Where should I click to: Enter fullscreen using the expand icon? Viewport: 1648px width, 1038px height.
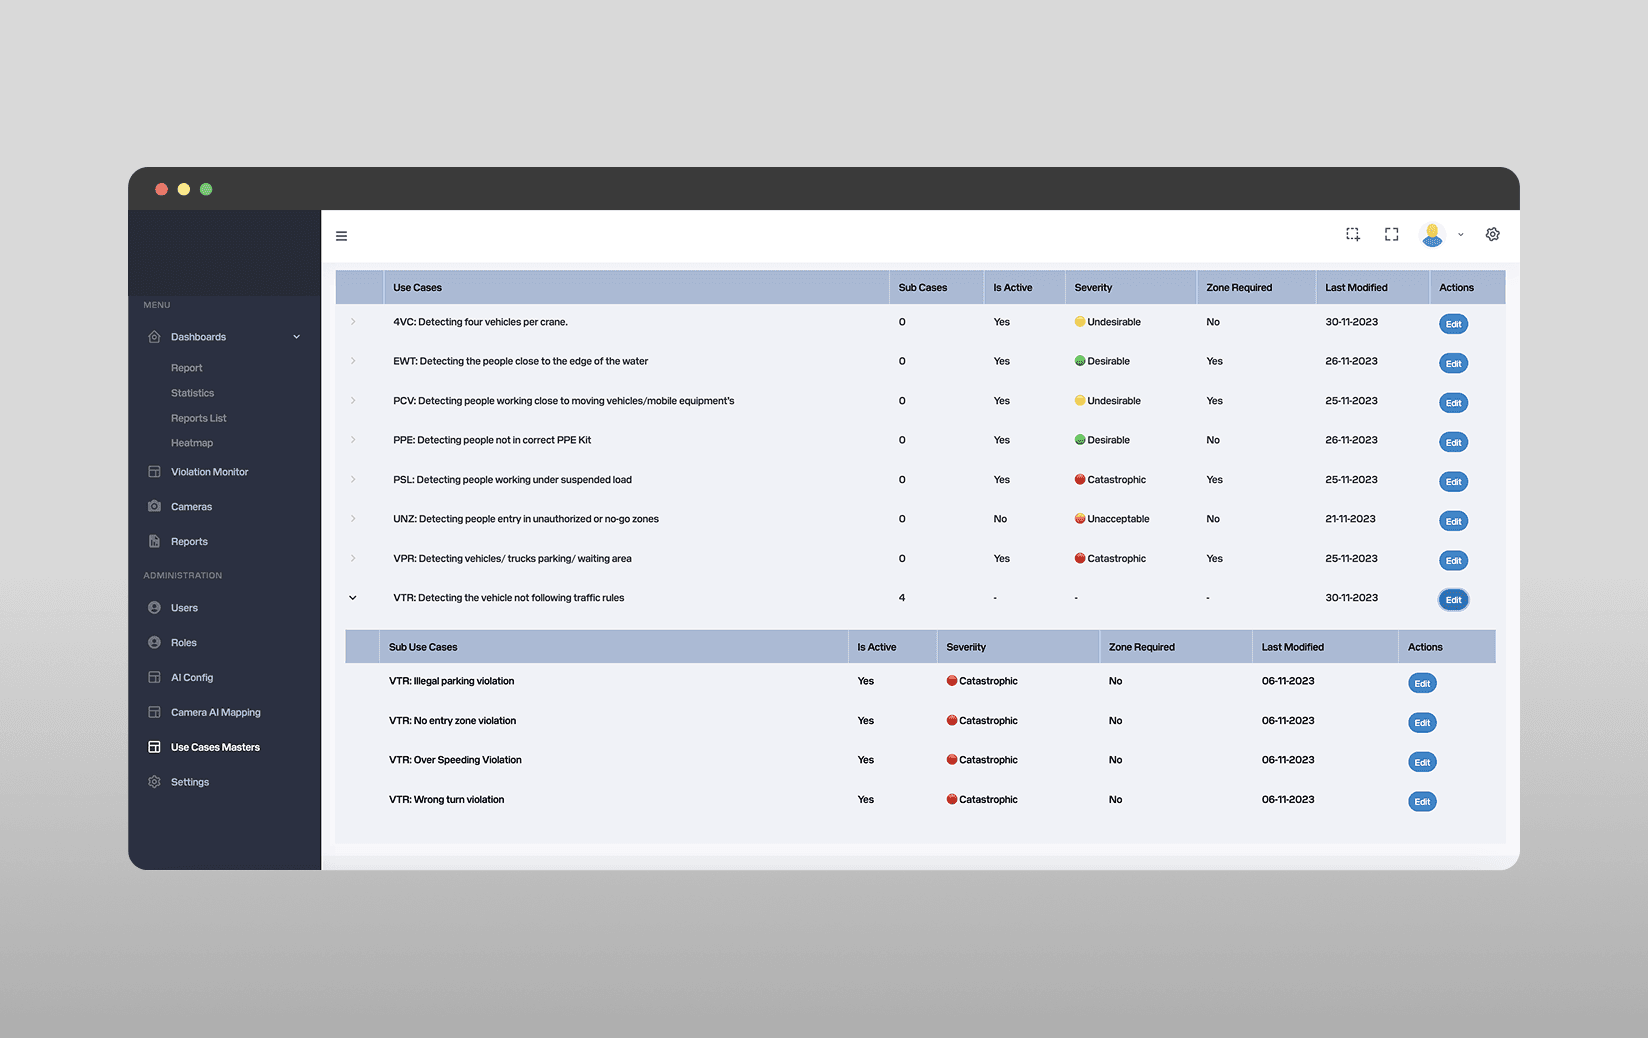tap(1391, 234)
